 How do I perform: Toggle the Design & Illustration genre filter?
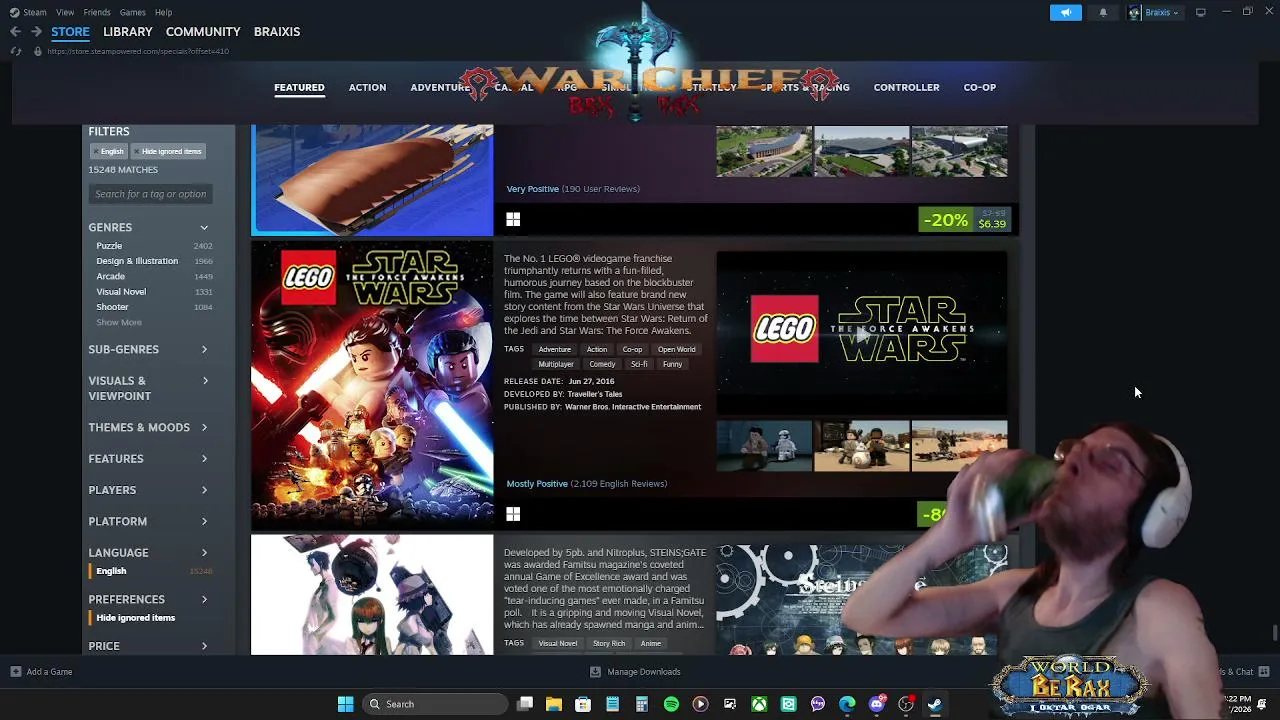click(x=137, y=261)
